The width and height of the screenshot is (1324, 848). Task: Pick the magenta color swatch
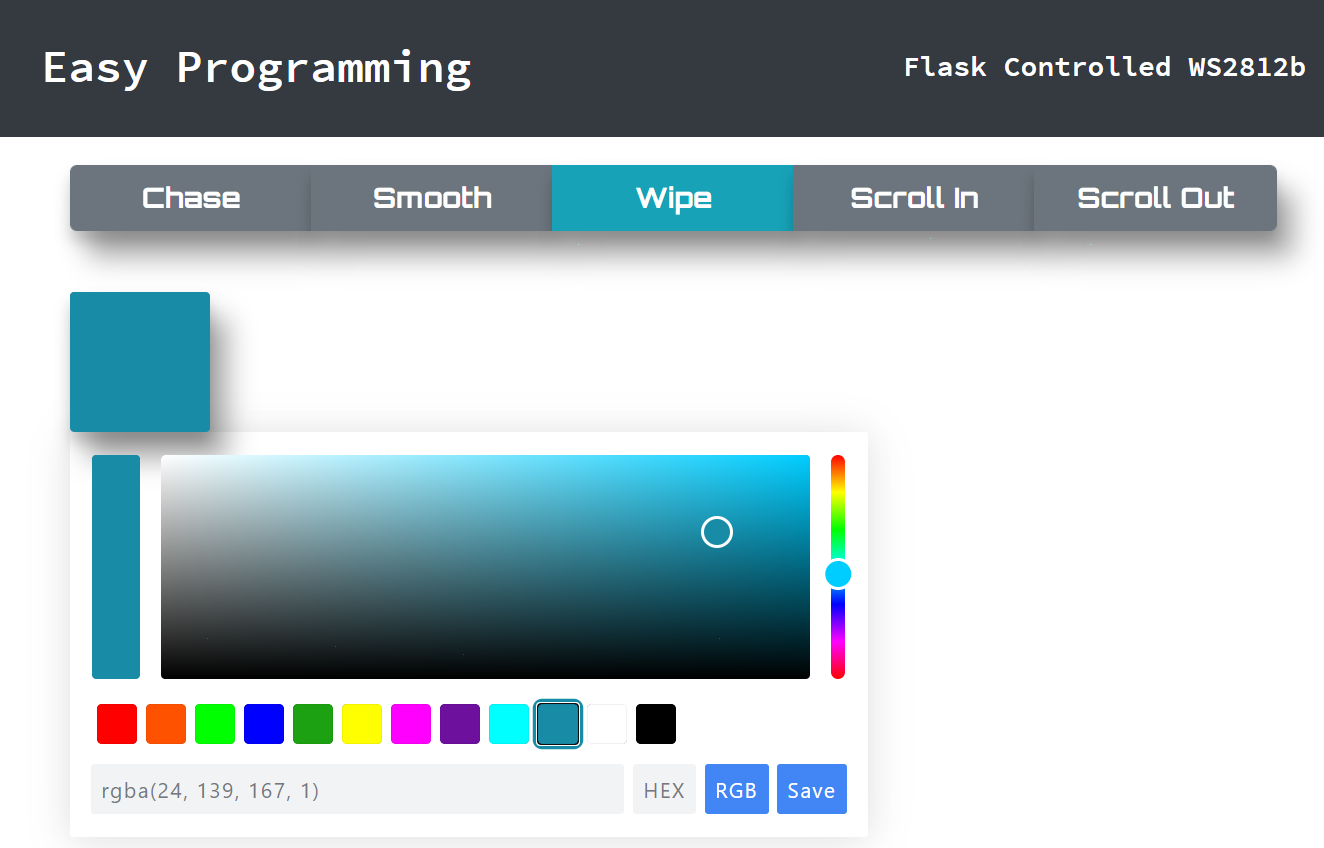point(411,724)
